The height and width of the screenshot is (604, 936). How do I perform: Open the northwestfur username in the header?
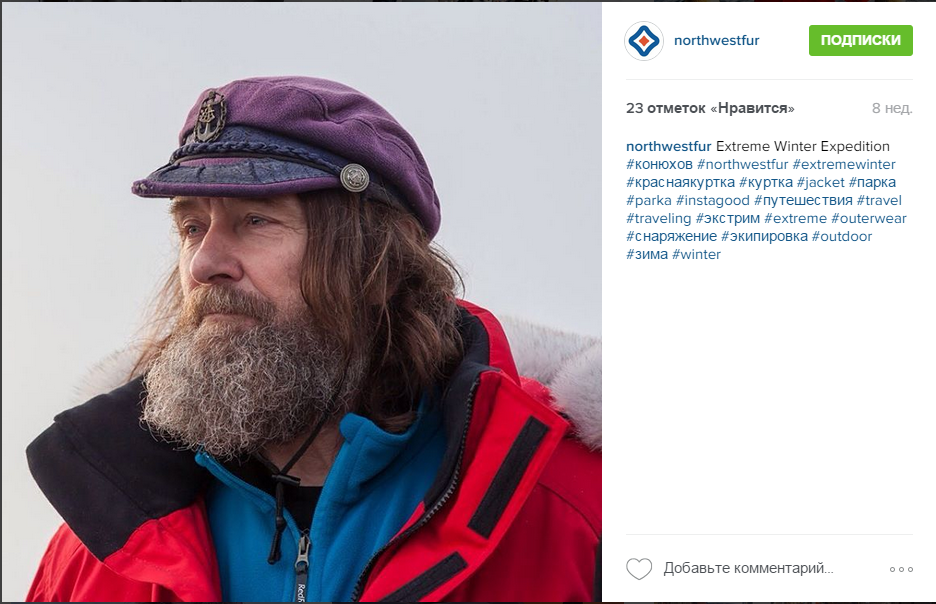[x=716, y=41]
